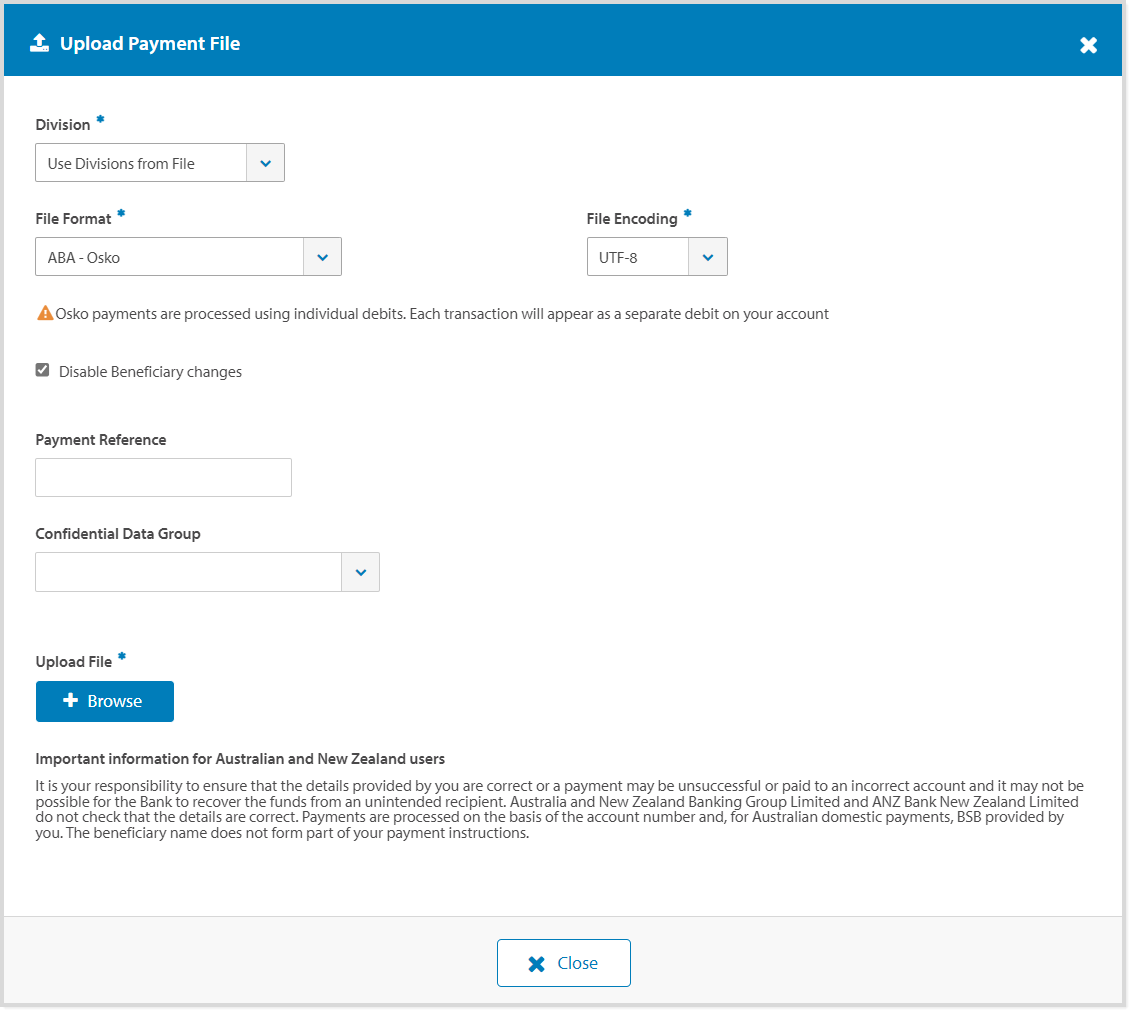Click the empty Confidential Data Group field

[188, 572]
